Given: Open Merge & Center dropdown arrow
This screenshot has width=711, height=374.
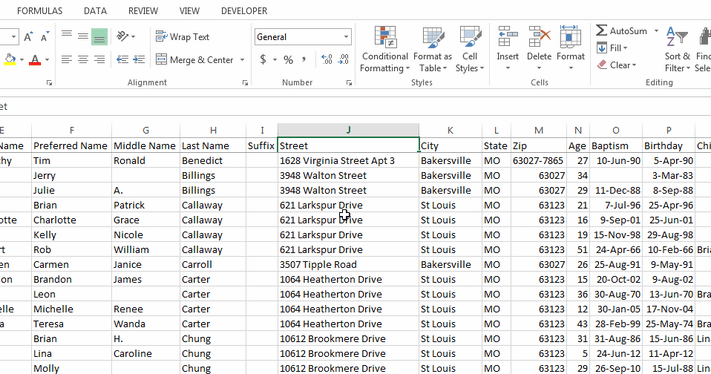Looking at the screenshot, I should pos(242,60).
